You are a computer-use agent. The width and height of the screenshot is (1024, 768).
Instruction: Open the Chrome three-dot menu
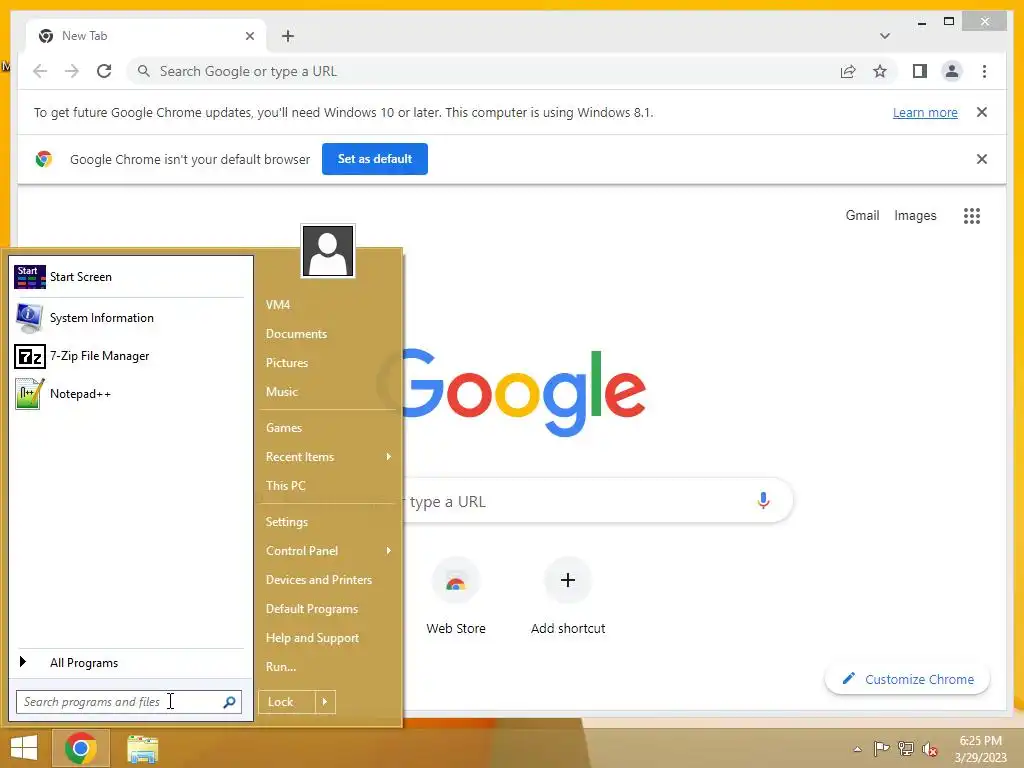tap(984, 71)
